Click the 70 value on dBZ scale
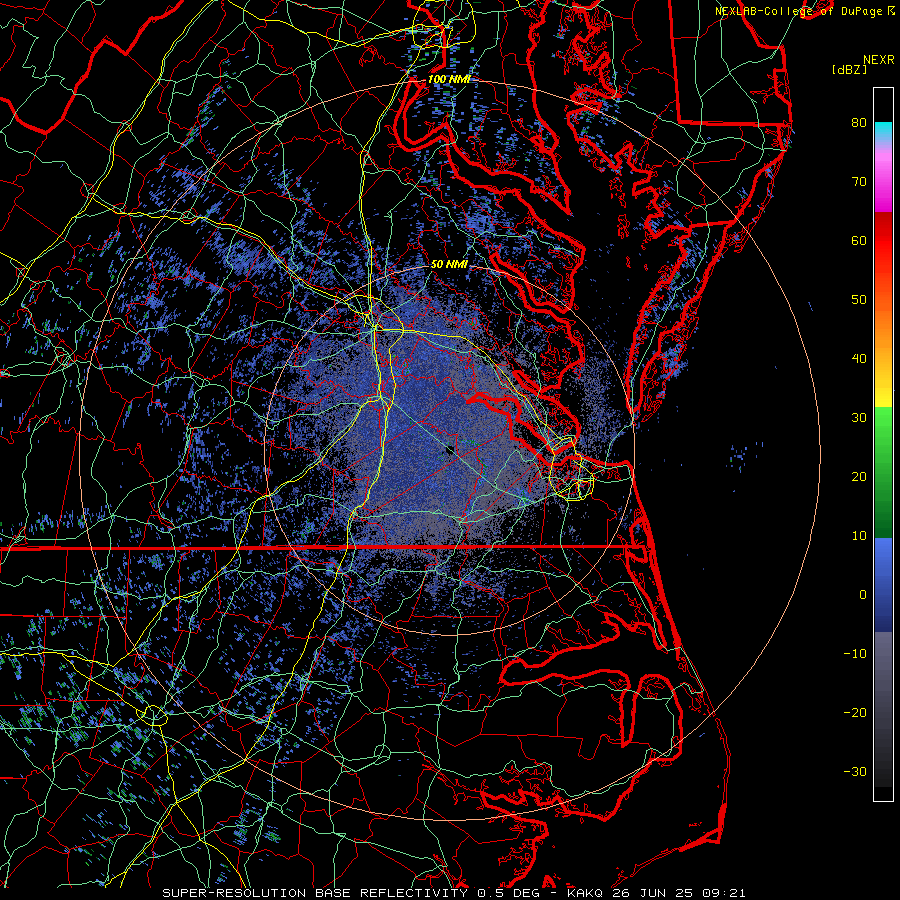 coord(859,182)
